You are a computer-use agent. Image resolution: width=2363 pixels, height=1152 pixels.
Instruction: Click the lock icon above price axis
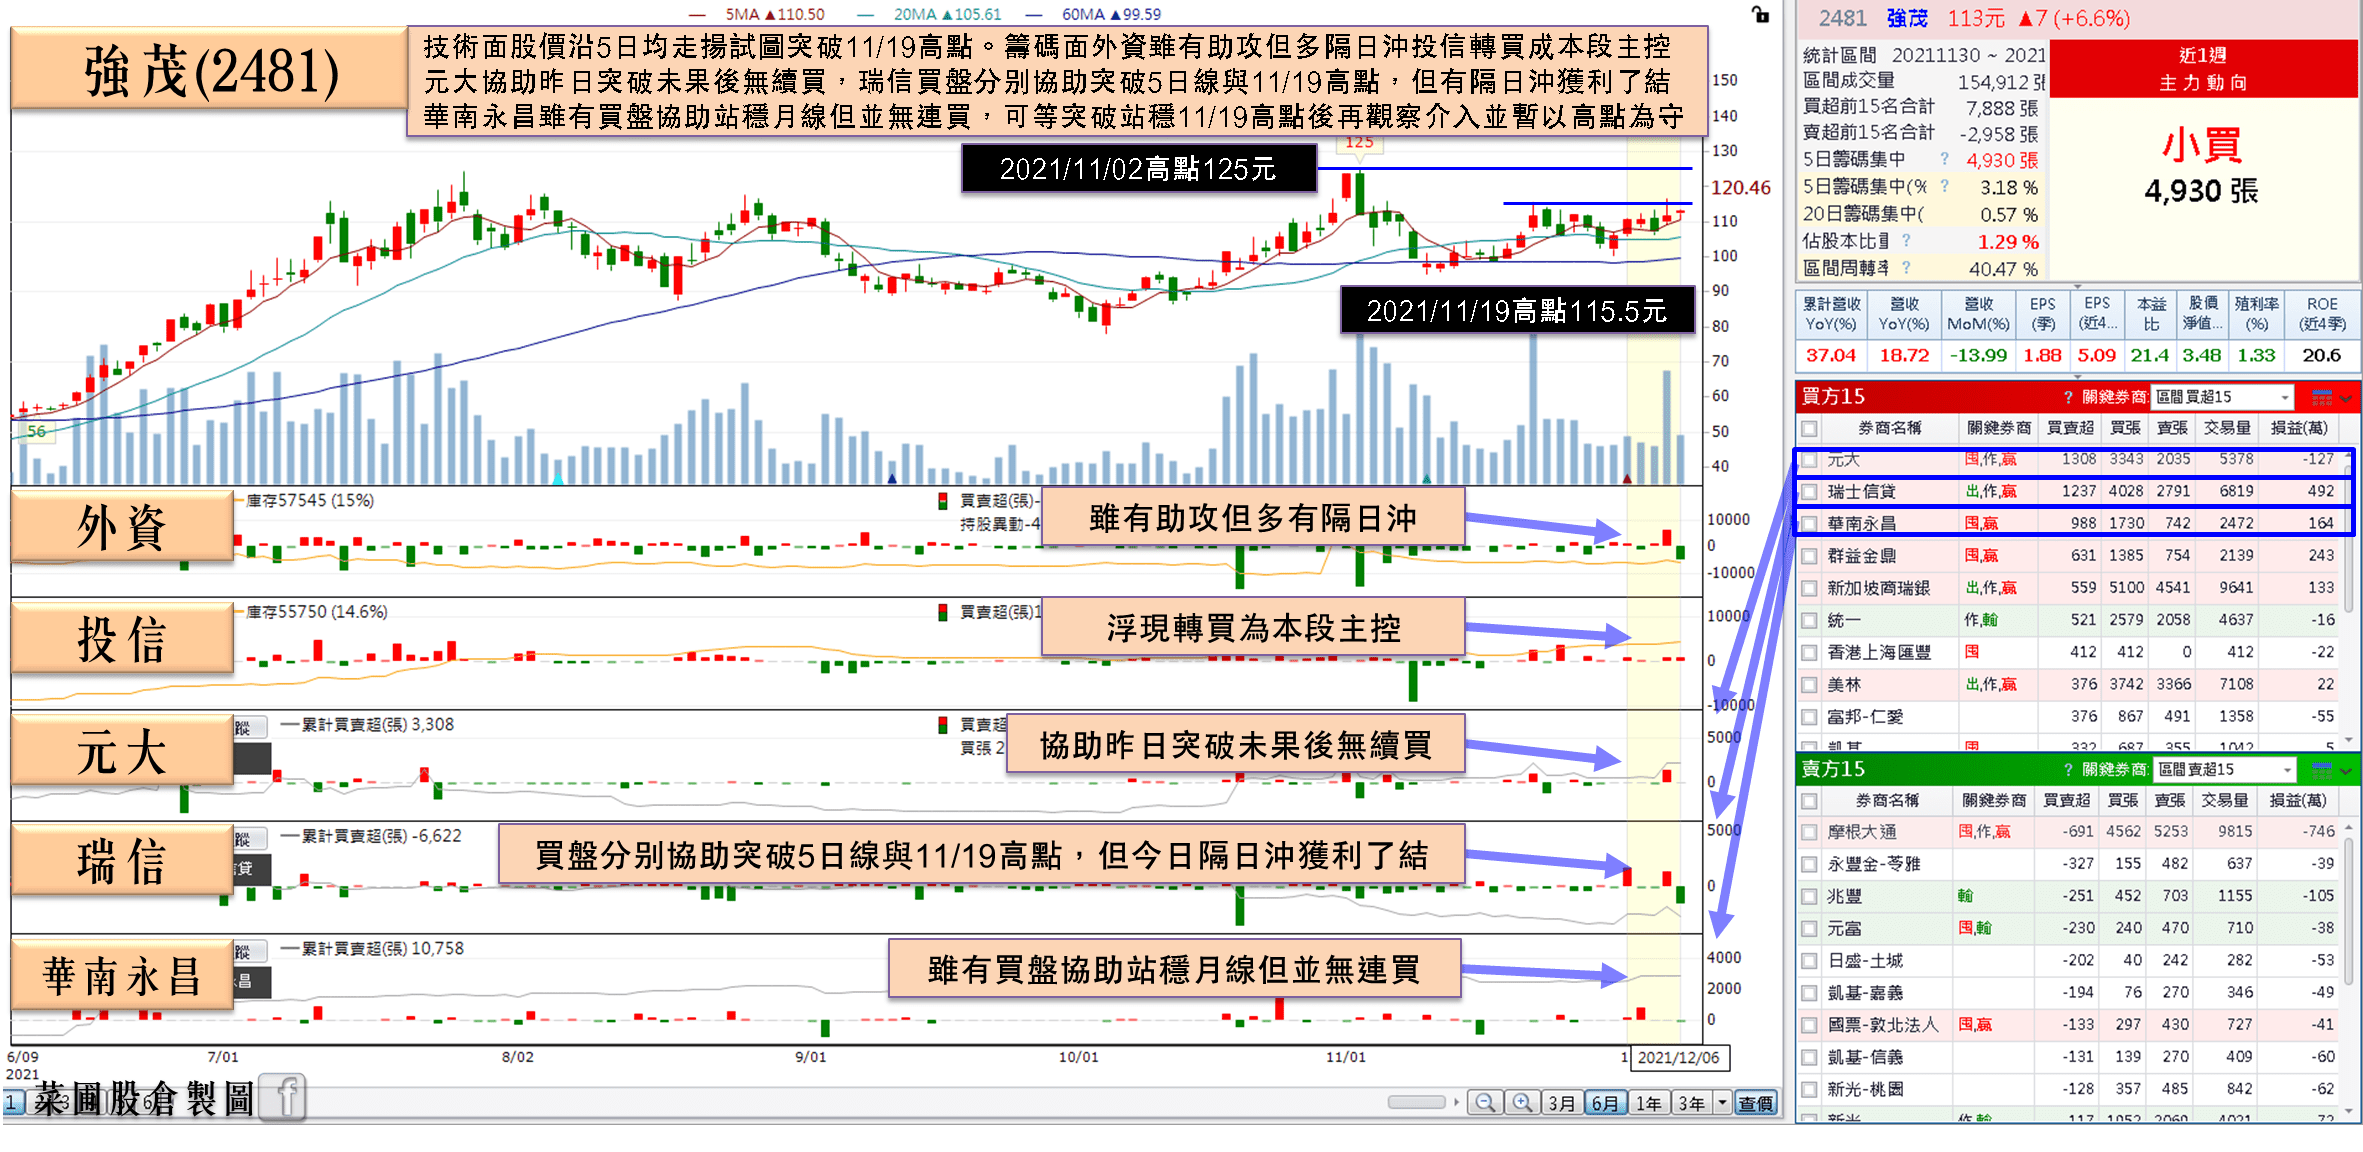coord(1760,14)
